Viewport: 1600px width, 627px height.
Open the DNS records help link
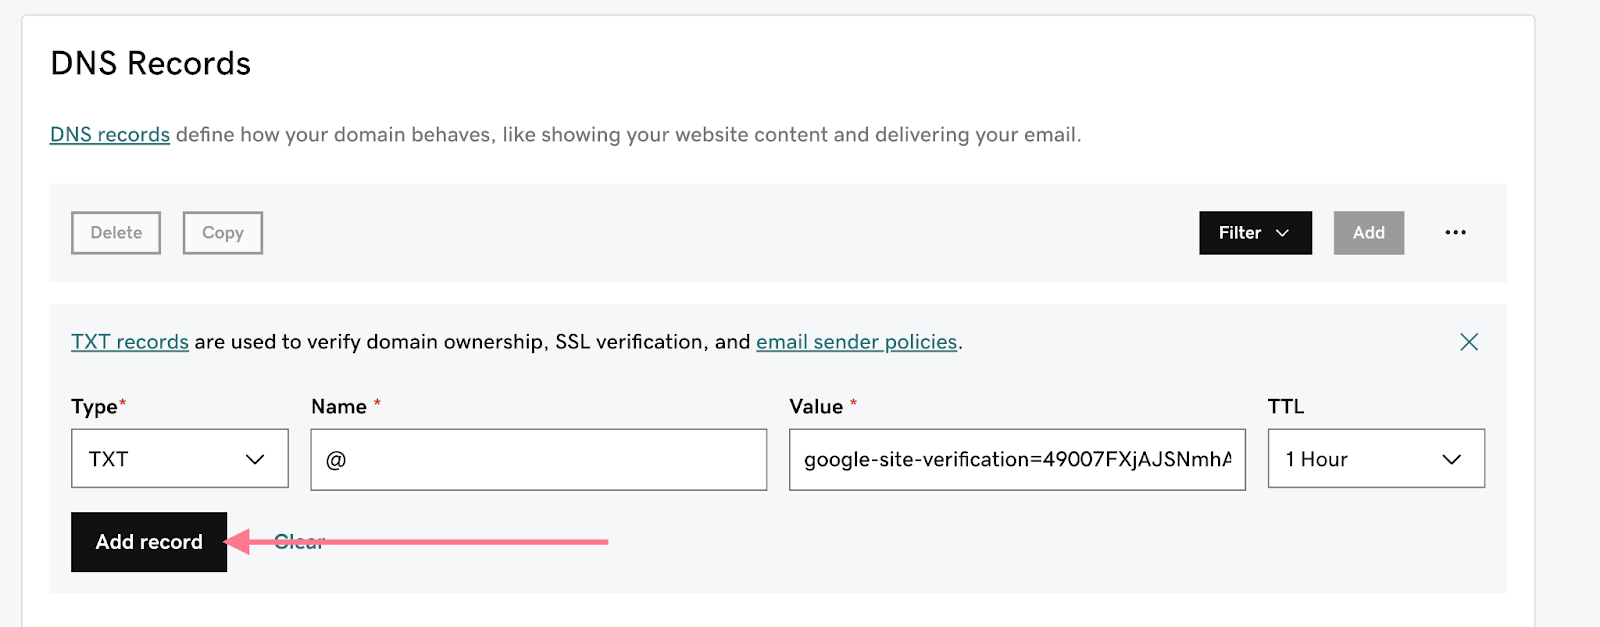tap(110, 135)
